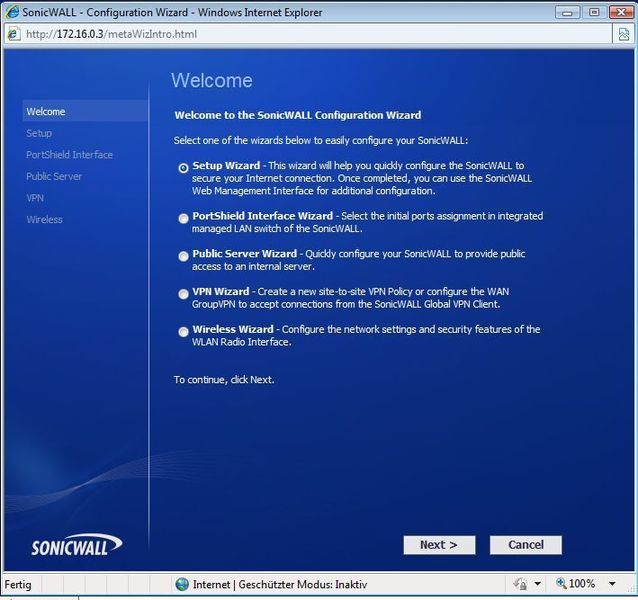
Task: Maximize the Internet Explorer window
Action: (x=594, y=12)
